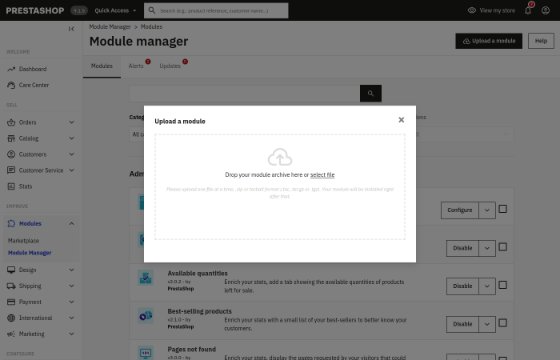Collapse the Modules menu chevron
Screen dimensions: 560x360
tap(71, 224)
